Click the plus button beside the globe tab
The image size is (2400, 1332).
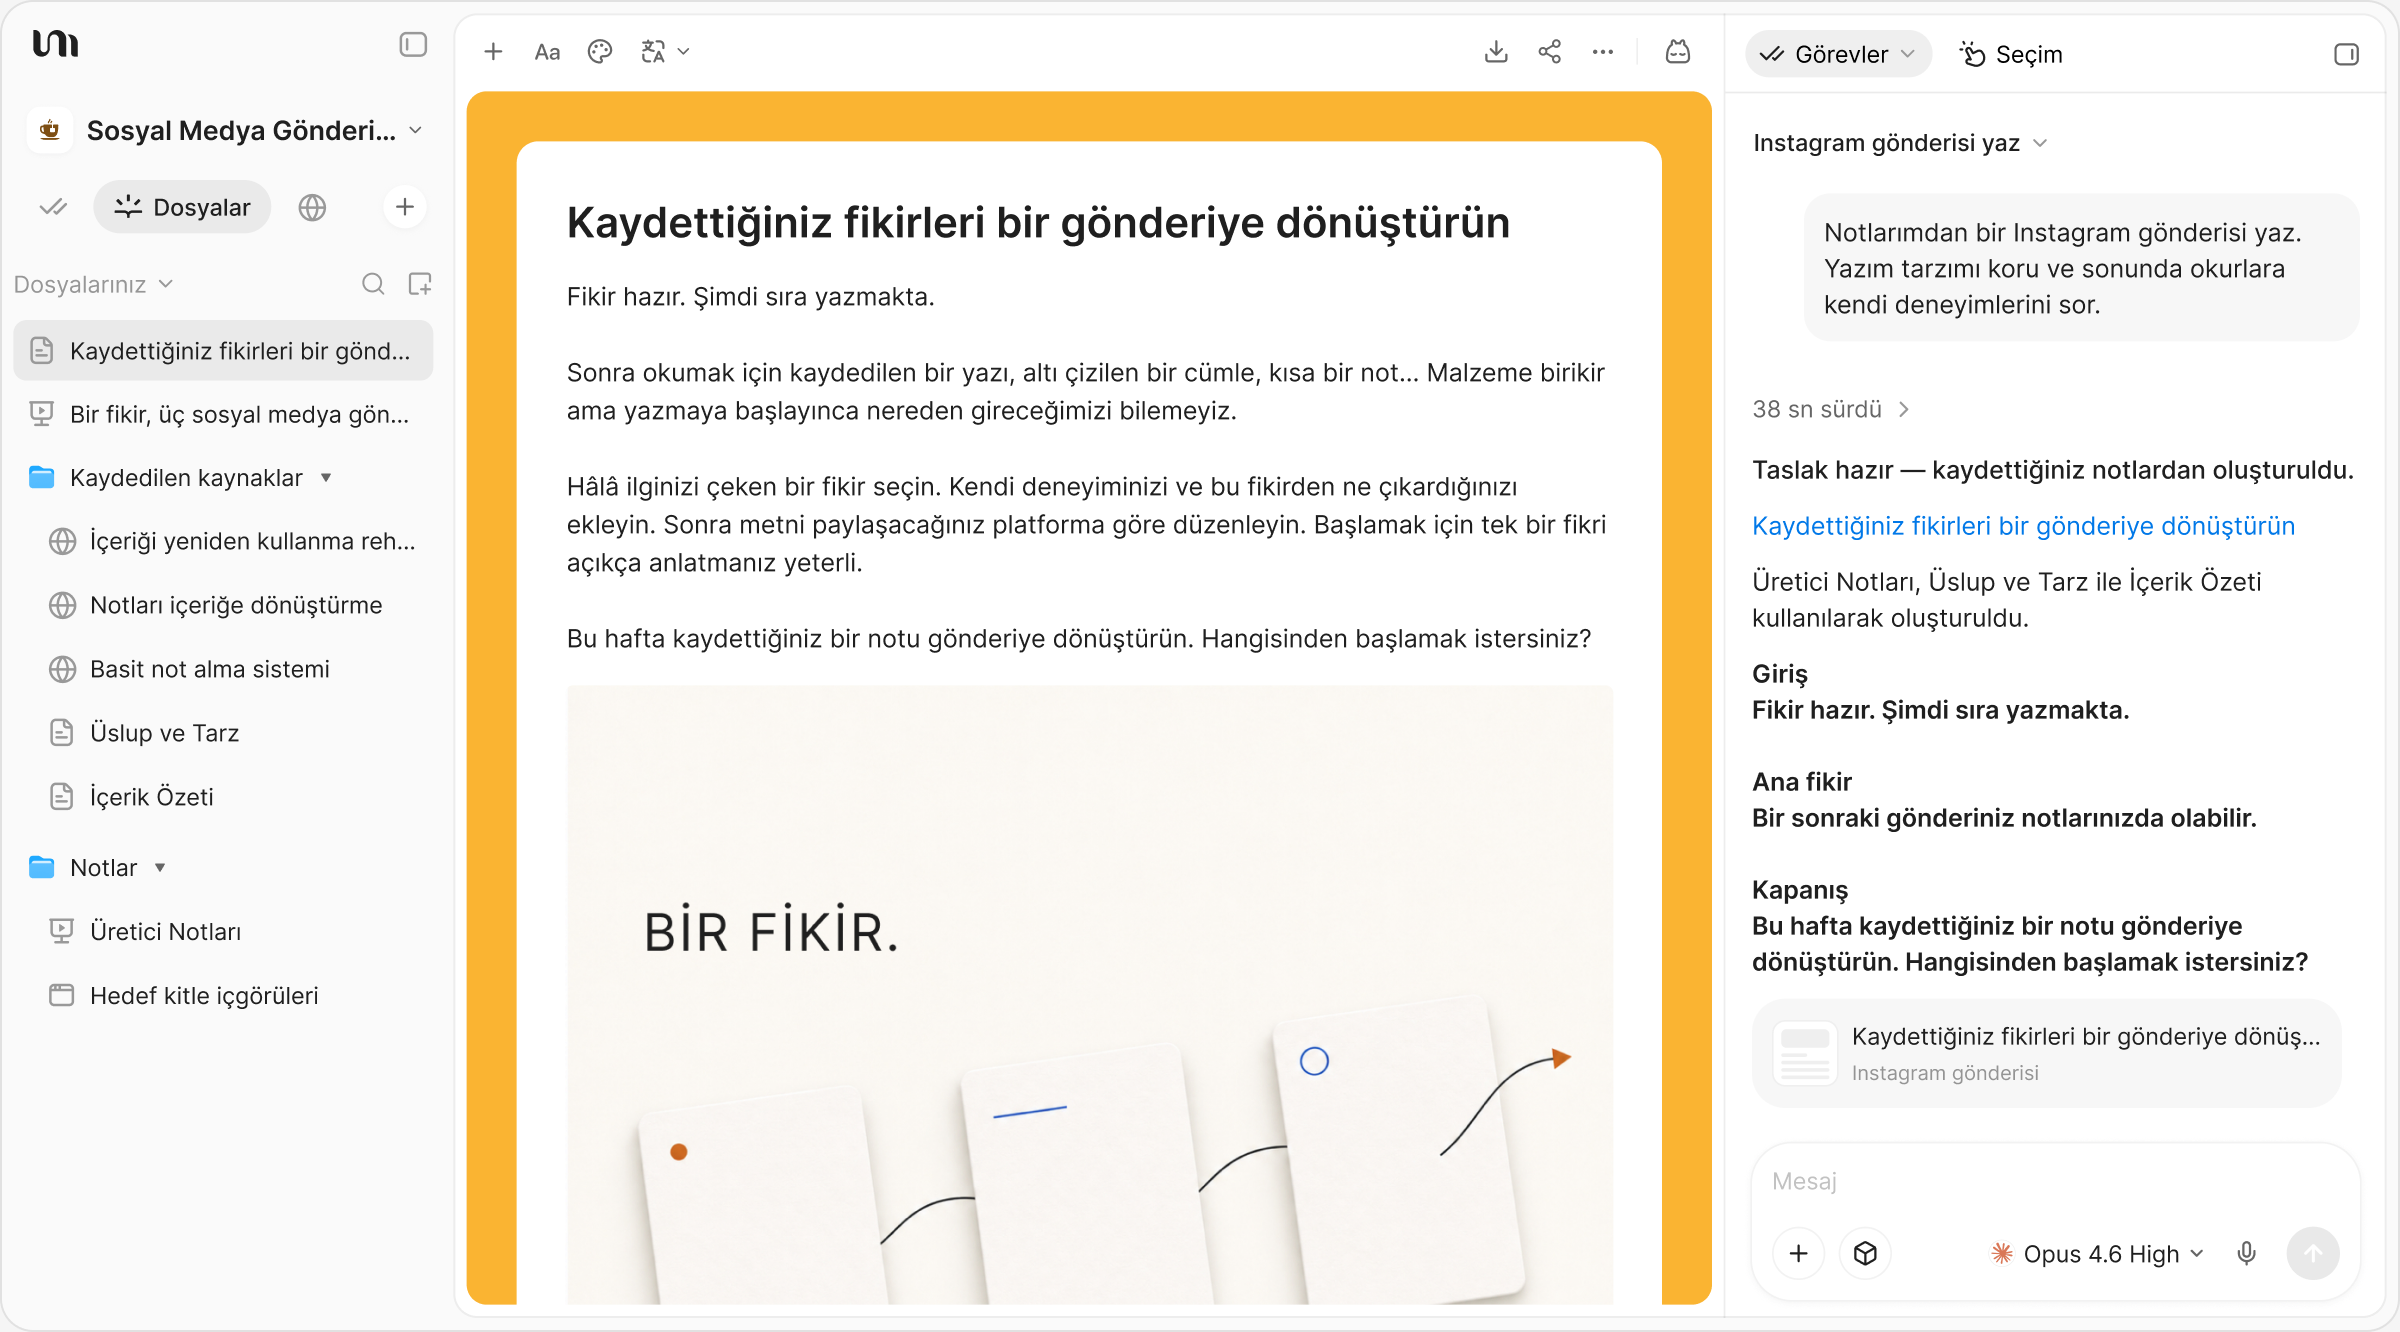(405, 207)
